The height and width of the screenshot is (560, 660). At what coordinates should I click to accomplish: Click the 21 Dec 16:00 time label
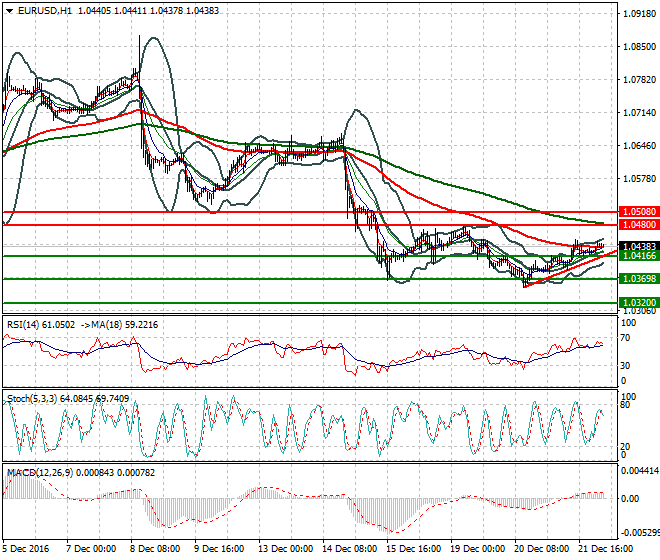(606, 548)
